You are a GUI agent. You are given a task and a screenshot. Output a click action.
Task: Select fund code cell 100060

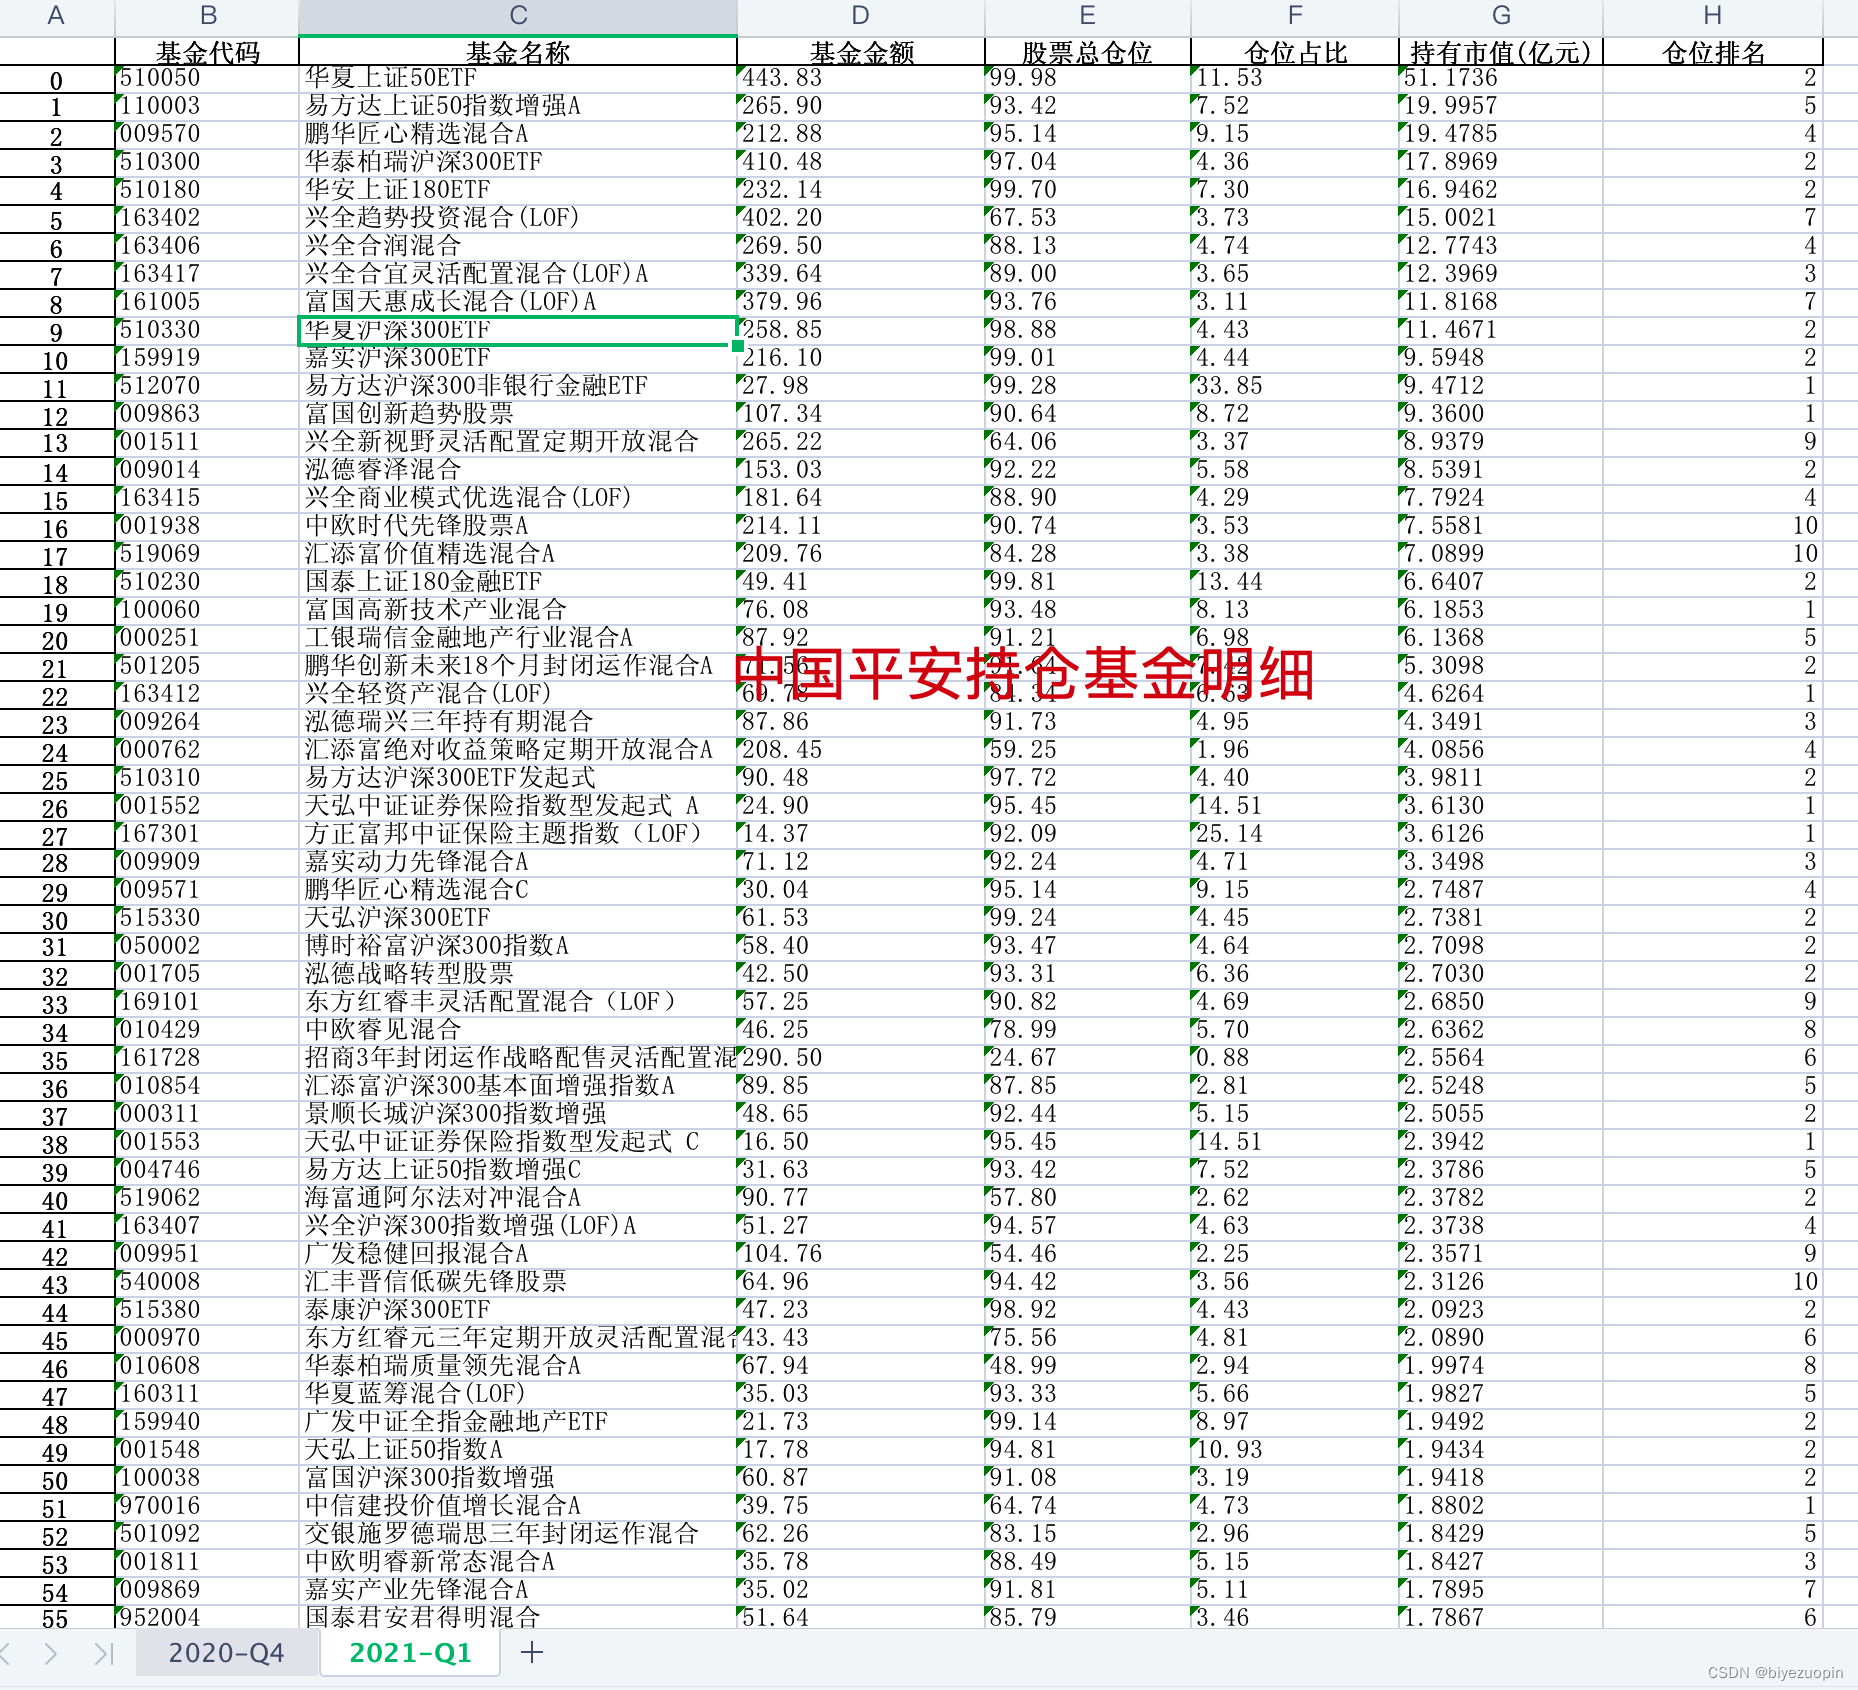[x=207, y=610]
